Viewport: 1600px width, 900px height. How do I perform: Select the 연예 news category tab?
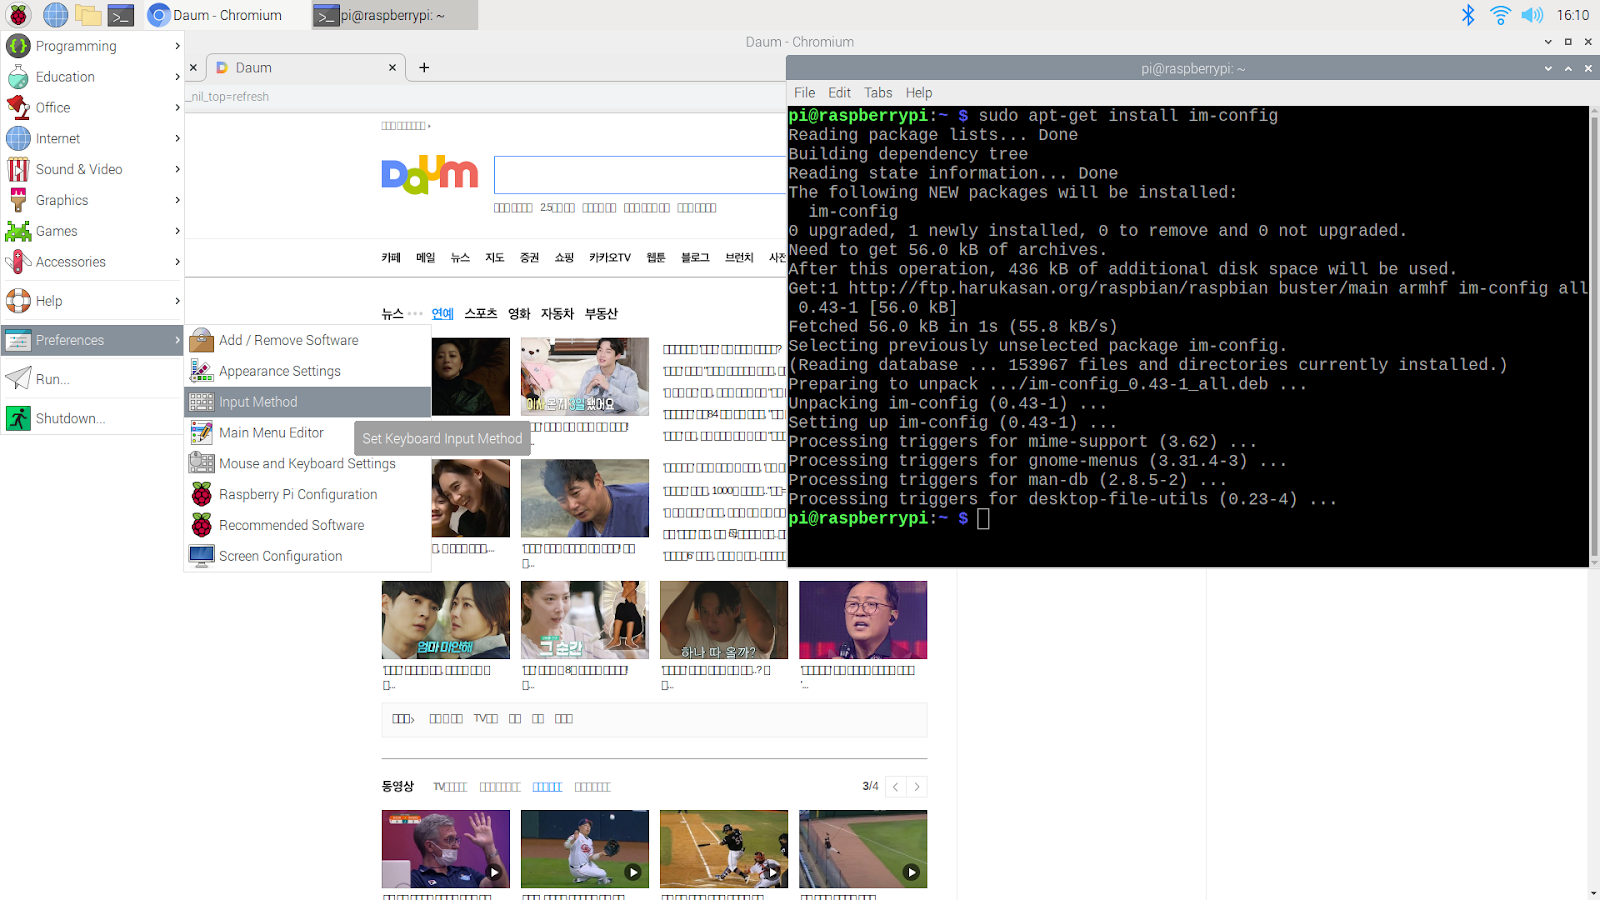point(443,314)
